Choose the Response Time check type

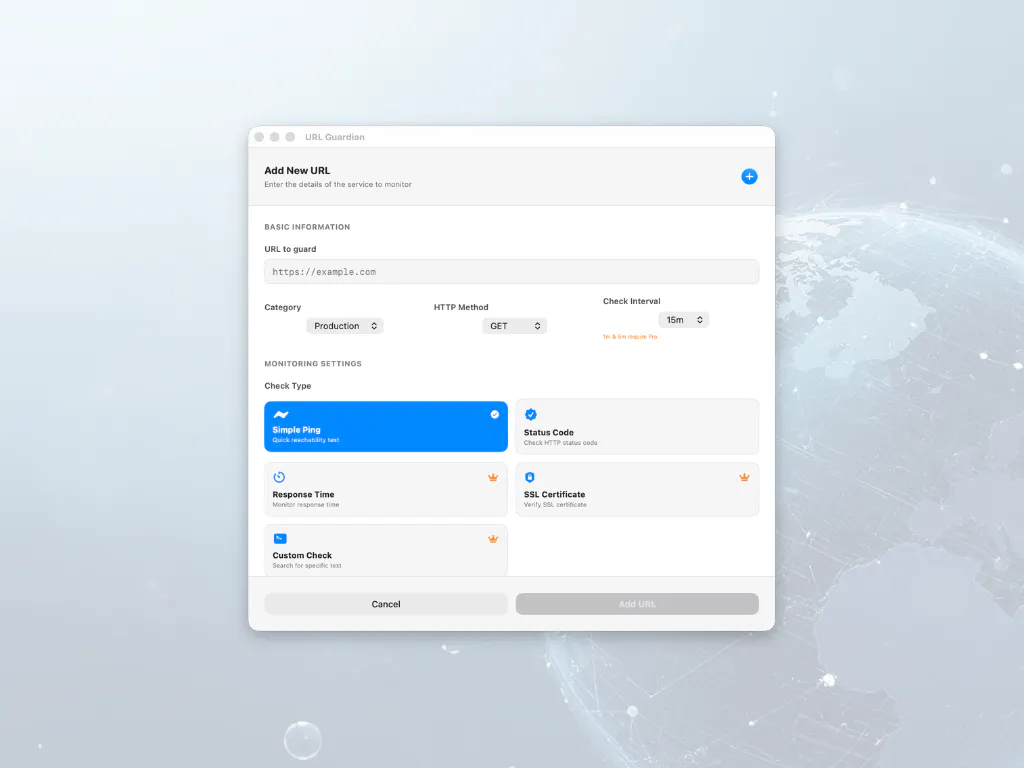click(x=385, y=489)
